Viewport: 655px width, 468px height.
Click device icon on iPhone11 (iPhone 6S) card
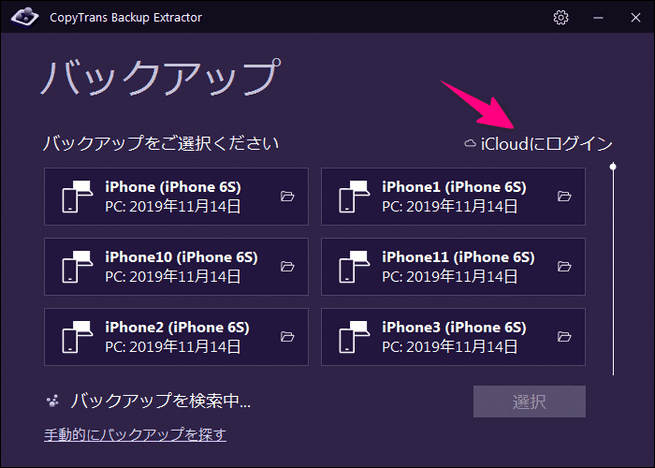pyautogui.click(x=354, y=267)
